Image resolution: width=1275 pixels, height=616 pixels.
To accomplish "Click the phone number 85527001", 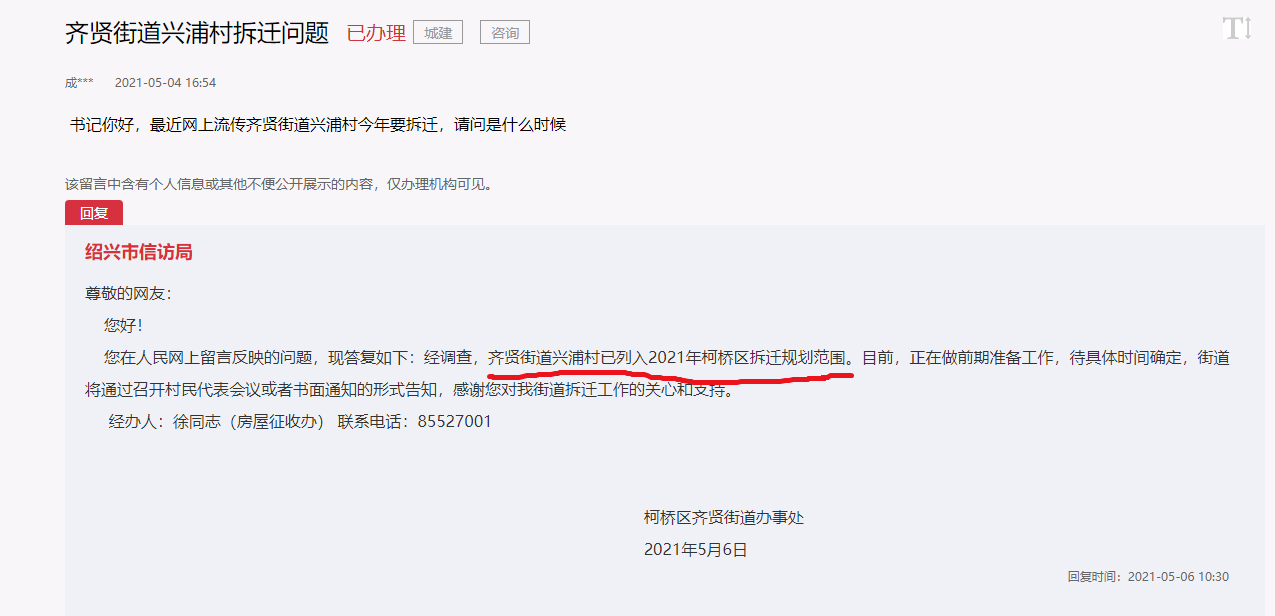I will point(455,422).
